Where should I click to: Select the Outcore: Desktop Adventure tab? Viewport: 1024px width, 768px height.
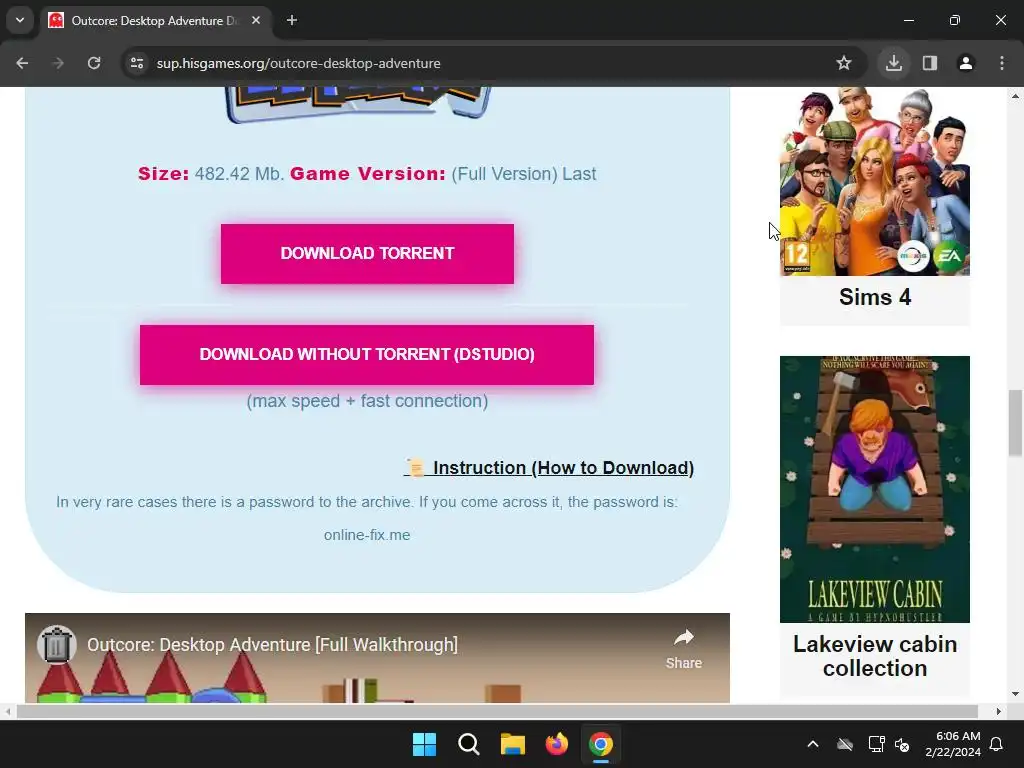tap(155, 20)
